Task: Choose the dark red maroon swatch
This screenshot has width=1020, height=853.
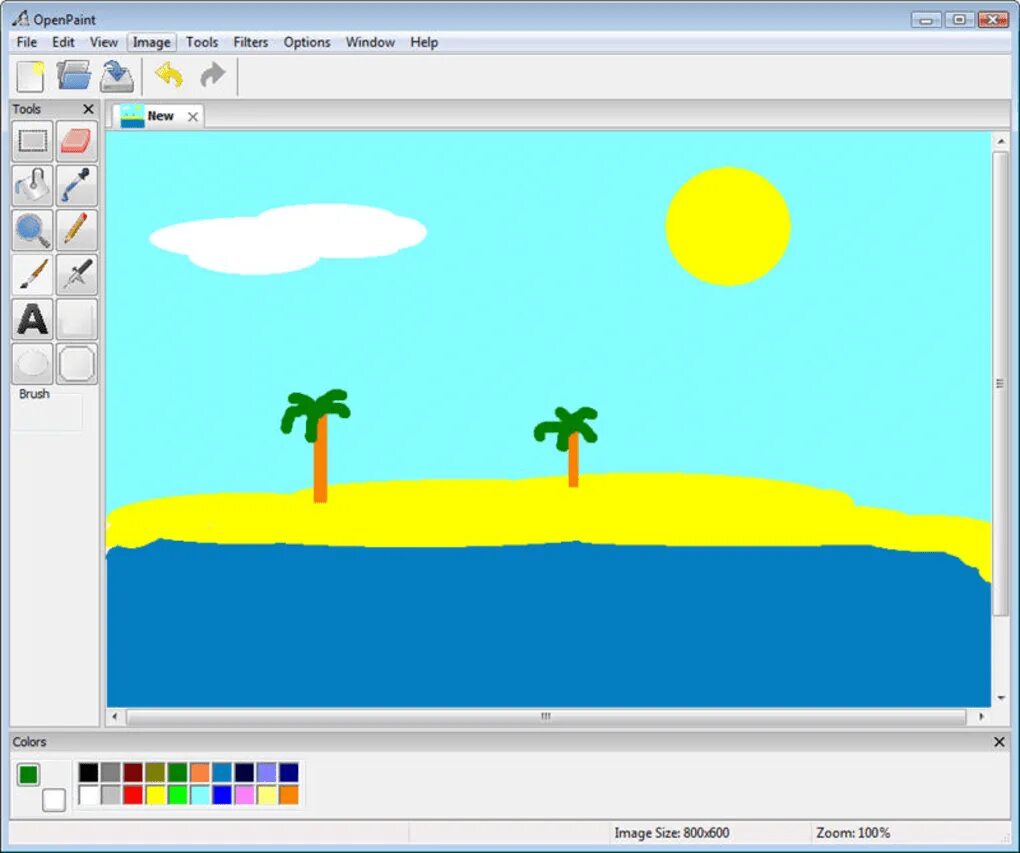Action: (133, 772)
